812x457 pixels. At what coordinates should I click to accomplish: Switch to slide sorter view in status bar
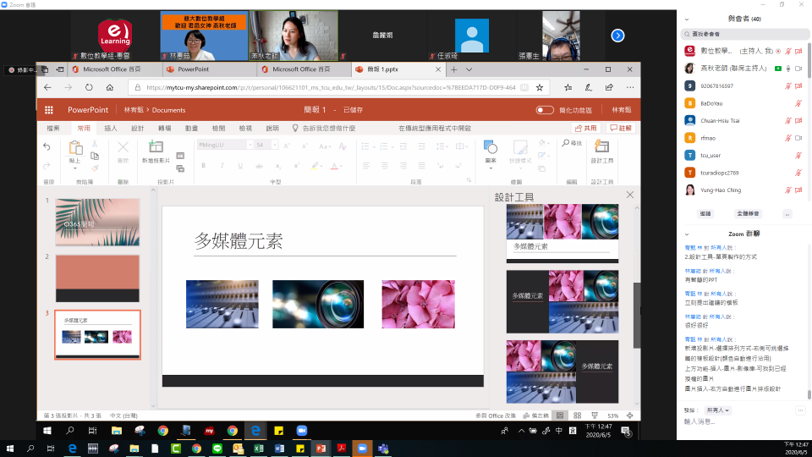click(577, 415)
